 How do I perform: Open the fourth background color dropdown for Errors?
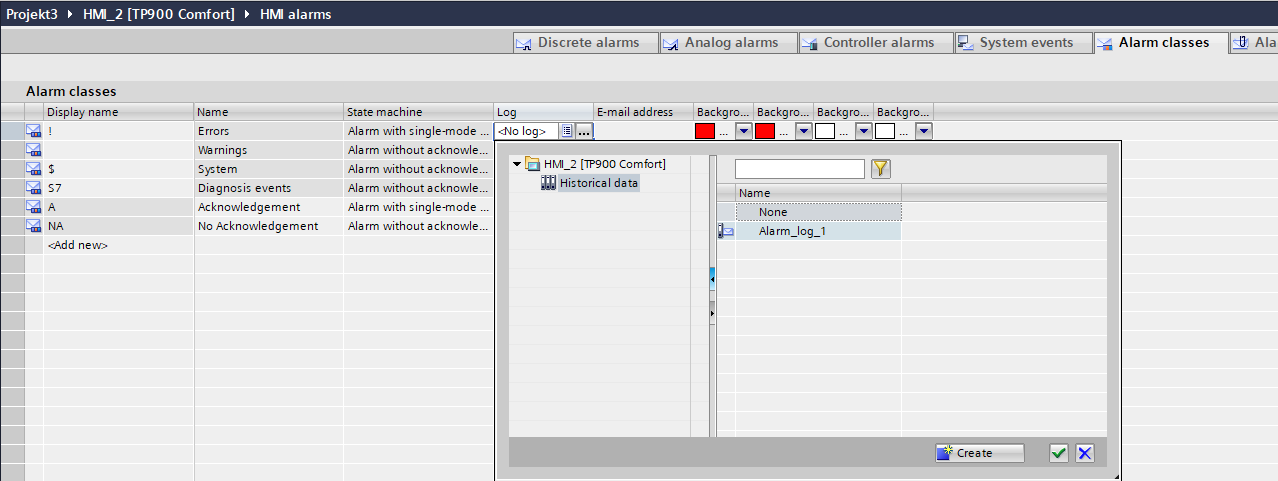click(923, 131)
